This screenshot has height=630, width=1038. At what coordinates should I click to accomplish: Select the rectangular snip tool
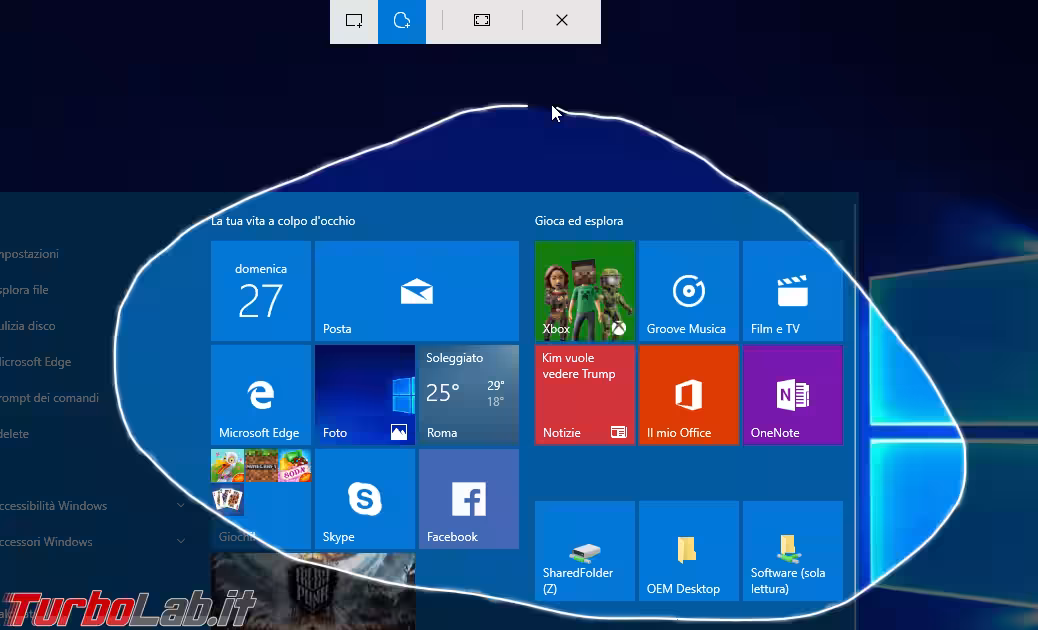[354, 21]
